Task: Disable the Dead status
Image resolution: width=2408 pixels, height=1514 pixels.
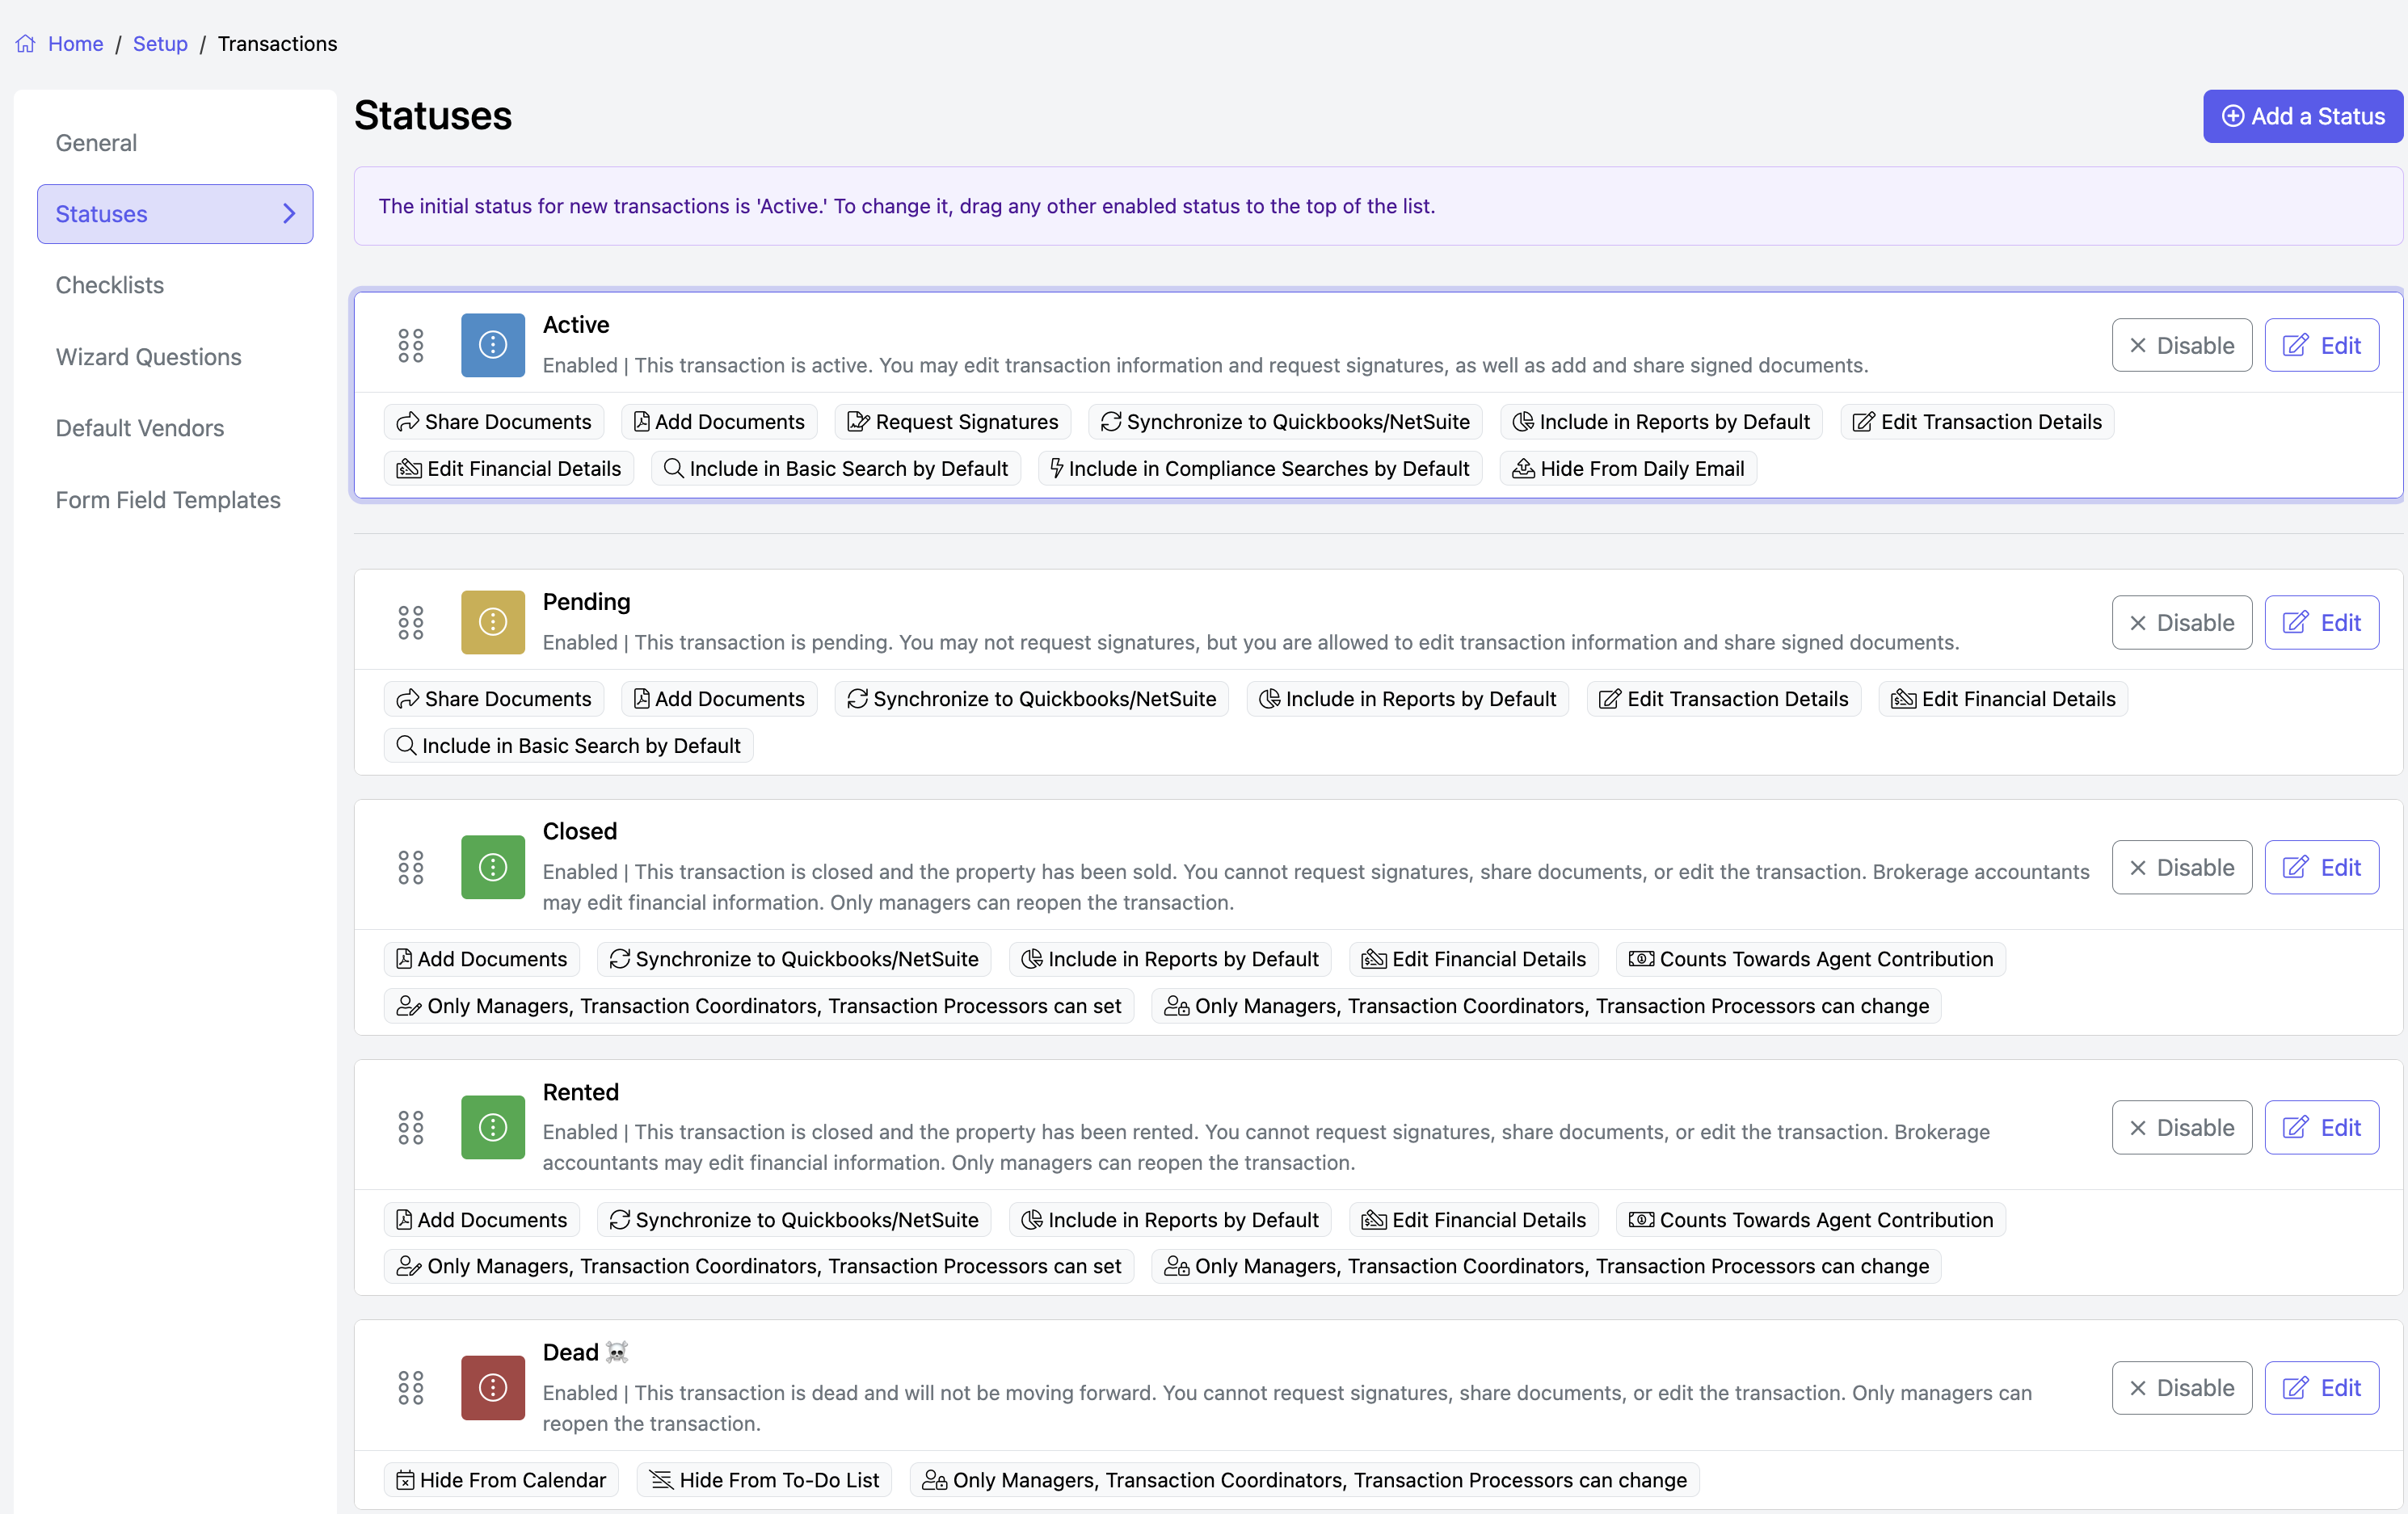Action: coord(2181,1387)
